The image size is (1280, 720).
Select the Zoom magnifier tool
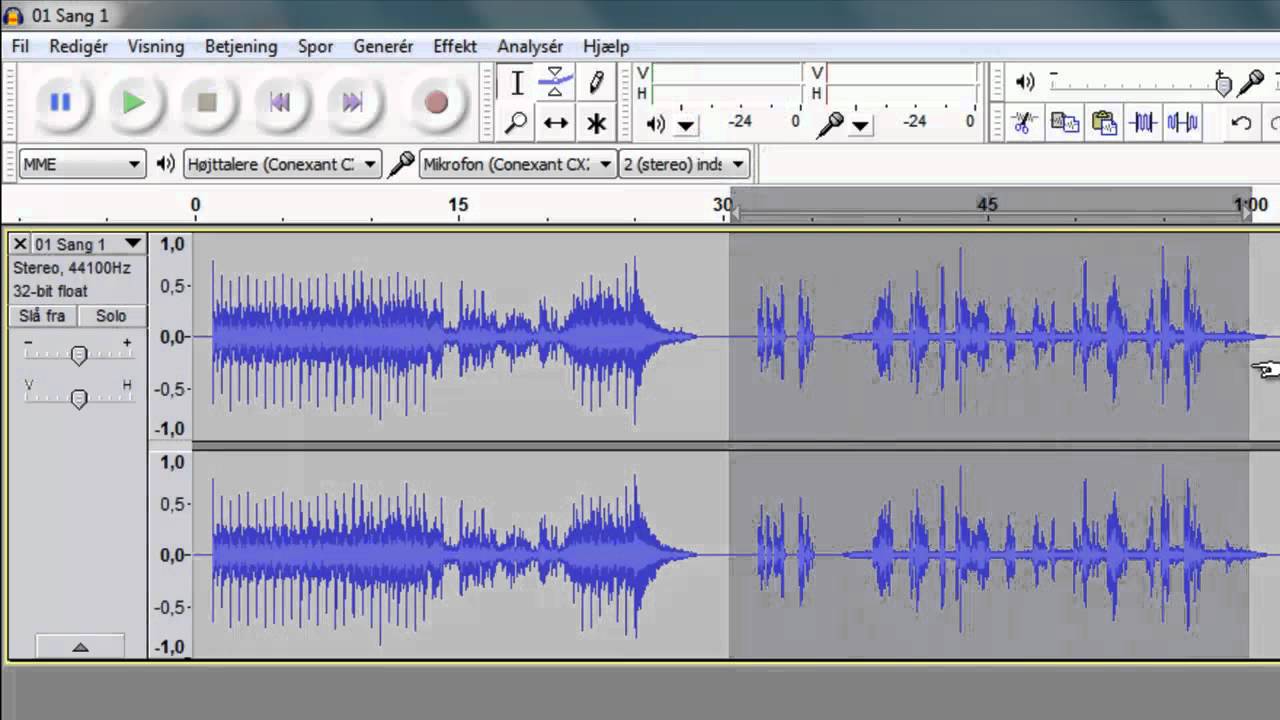pyautogui.click(x=517, y=123)
